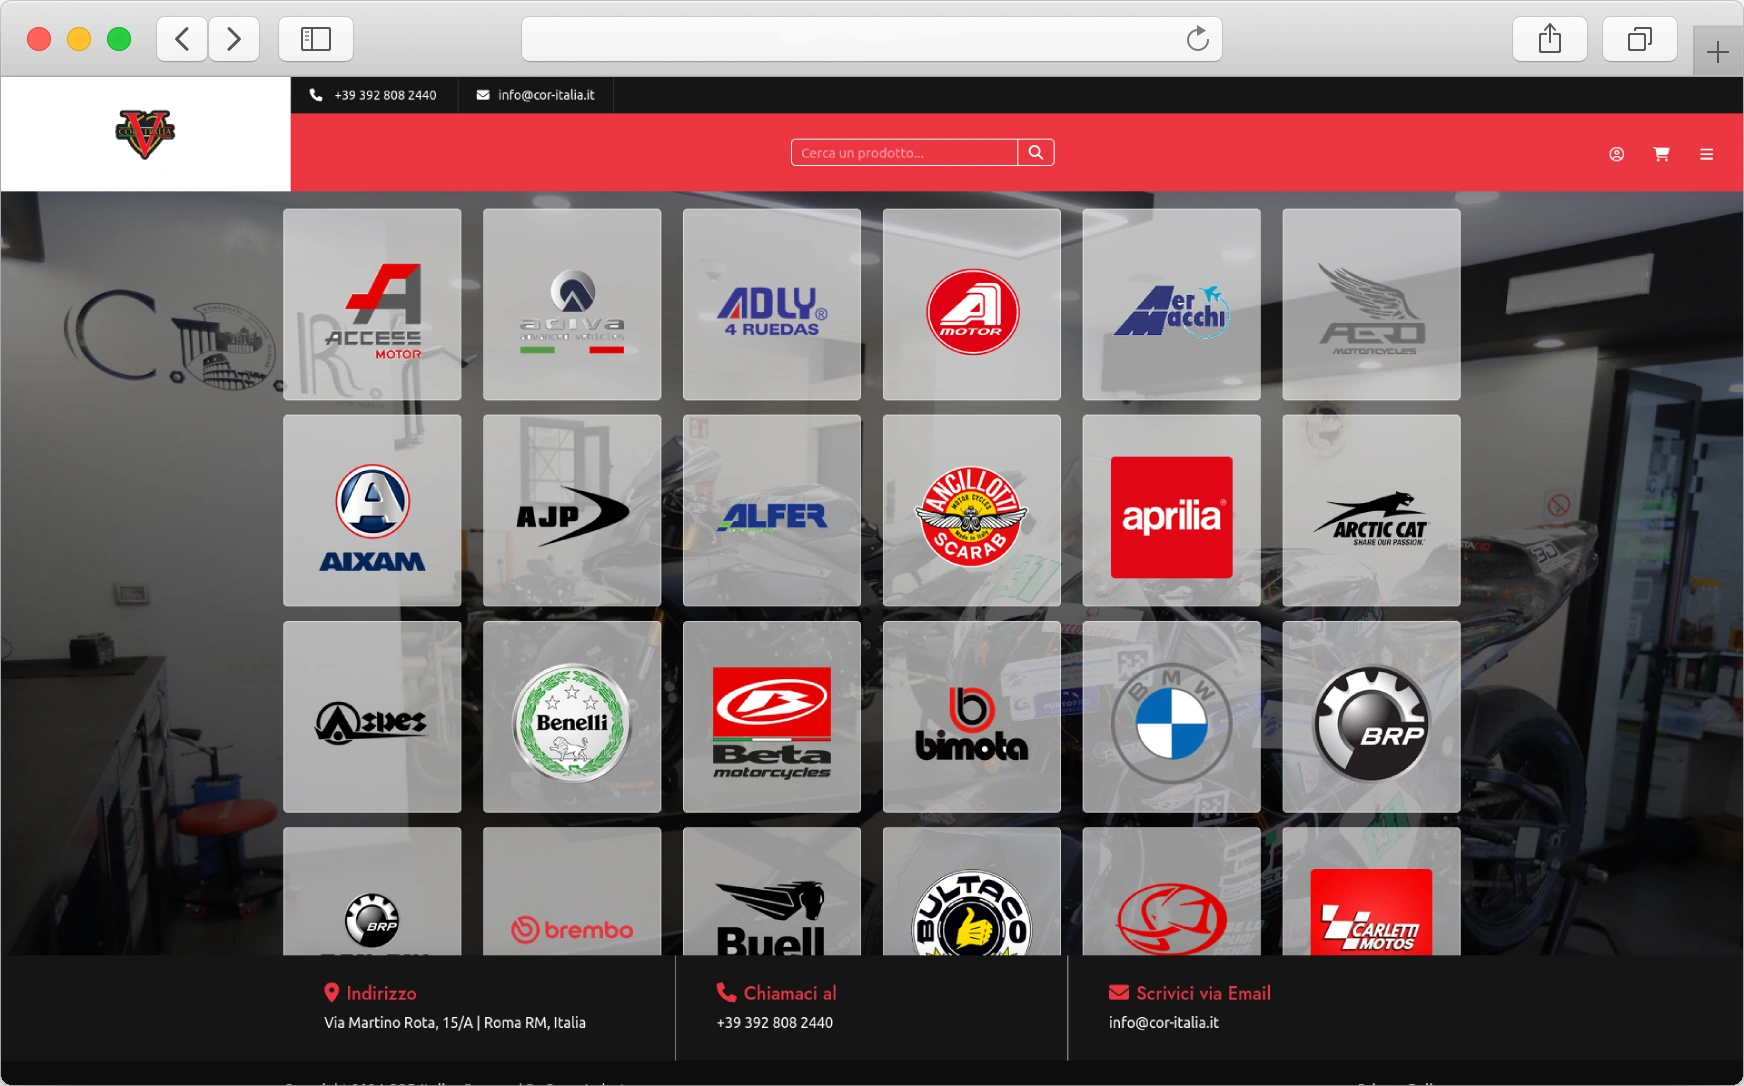Viewport: 1744px width, 1086px height.
Task: Toggle the Safari sidebar
Action: coord(316,39)
